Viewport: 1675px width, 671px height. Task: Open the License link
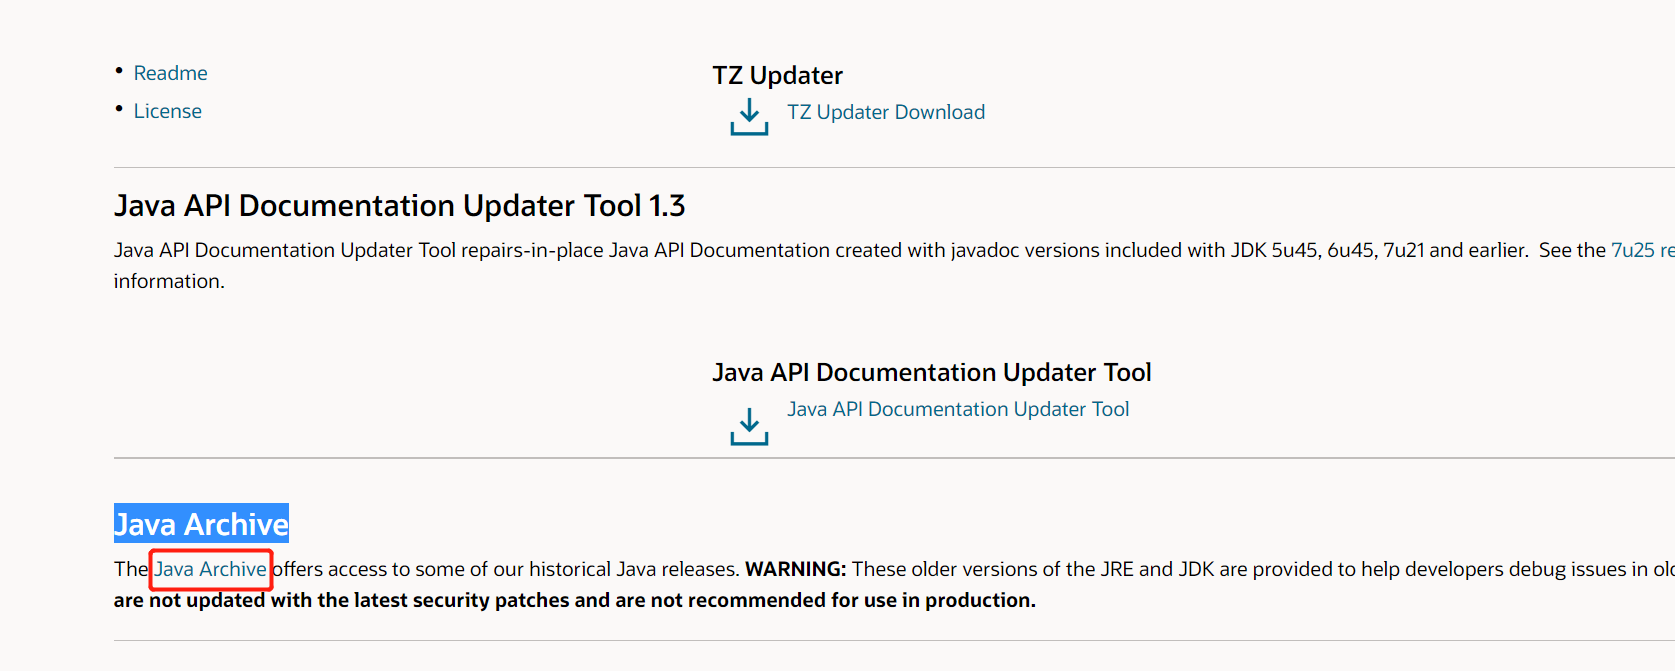click(x=168, y=111)
